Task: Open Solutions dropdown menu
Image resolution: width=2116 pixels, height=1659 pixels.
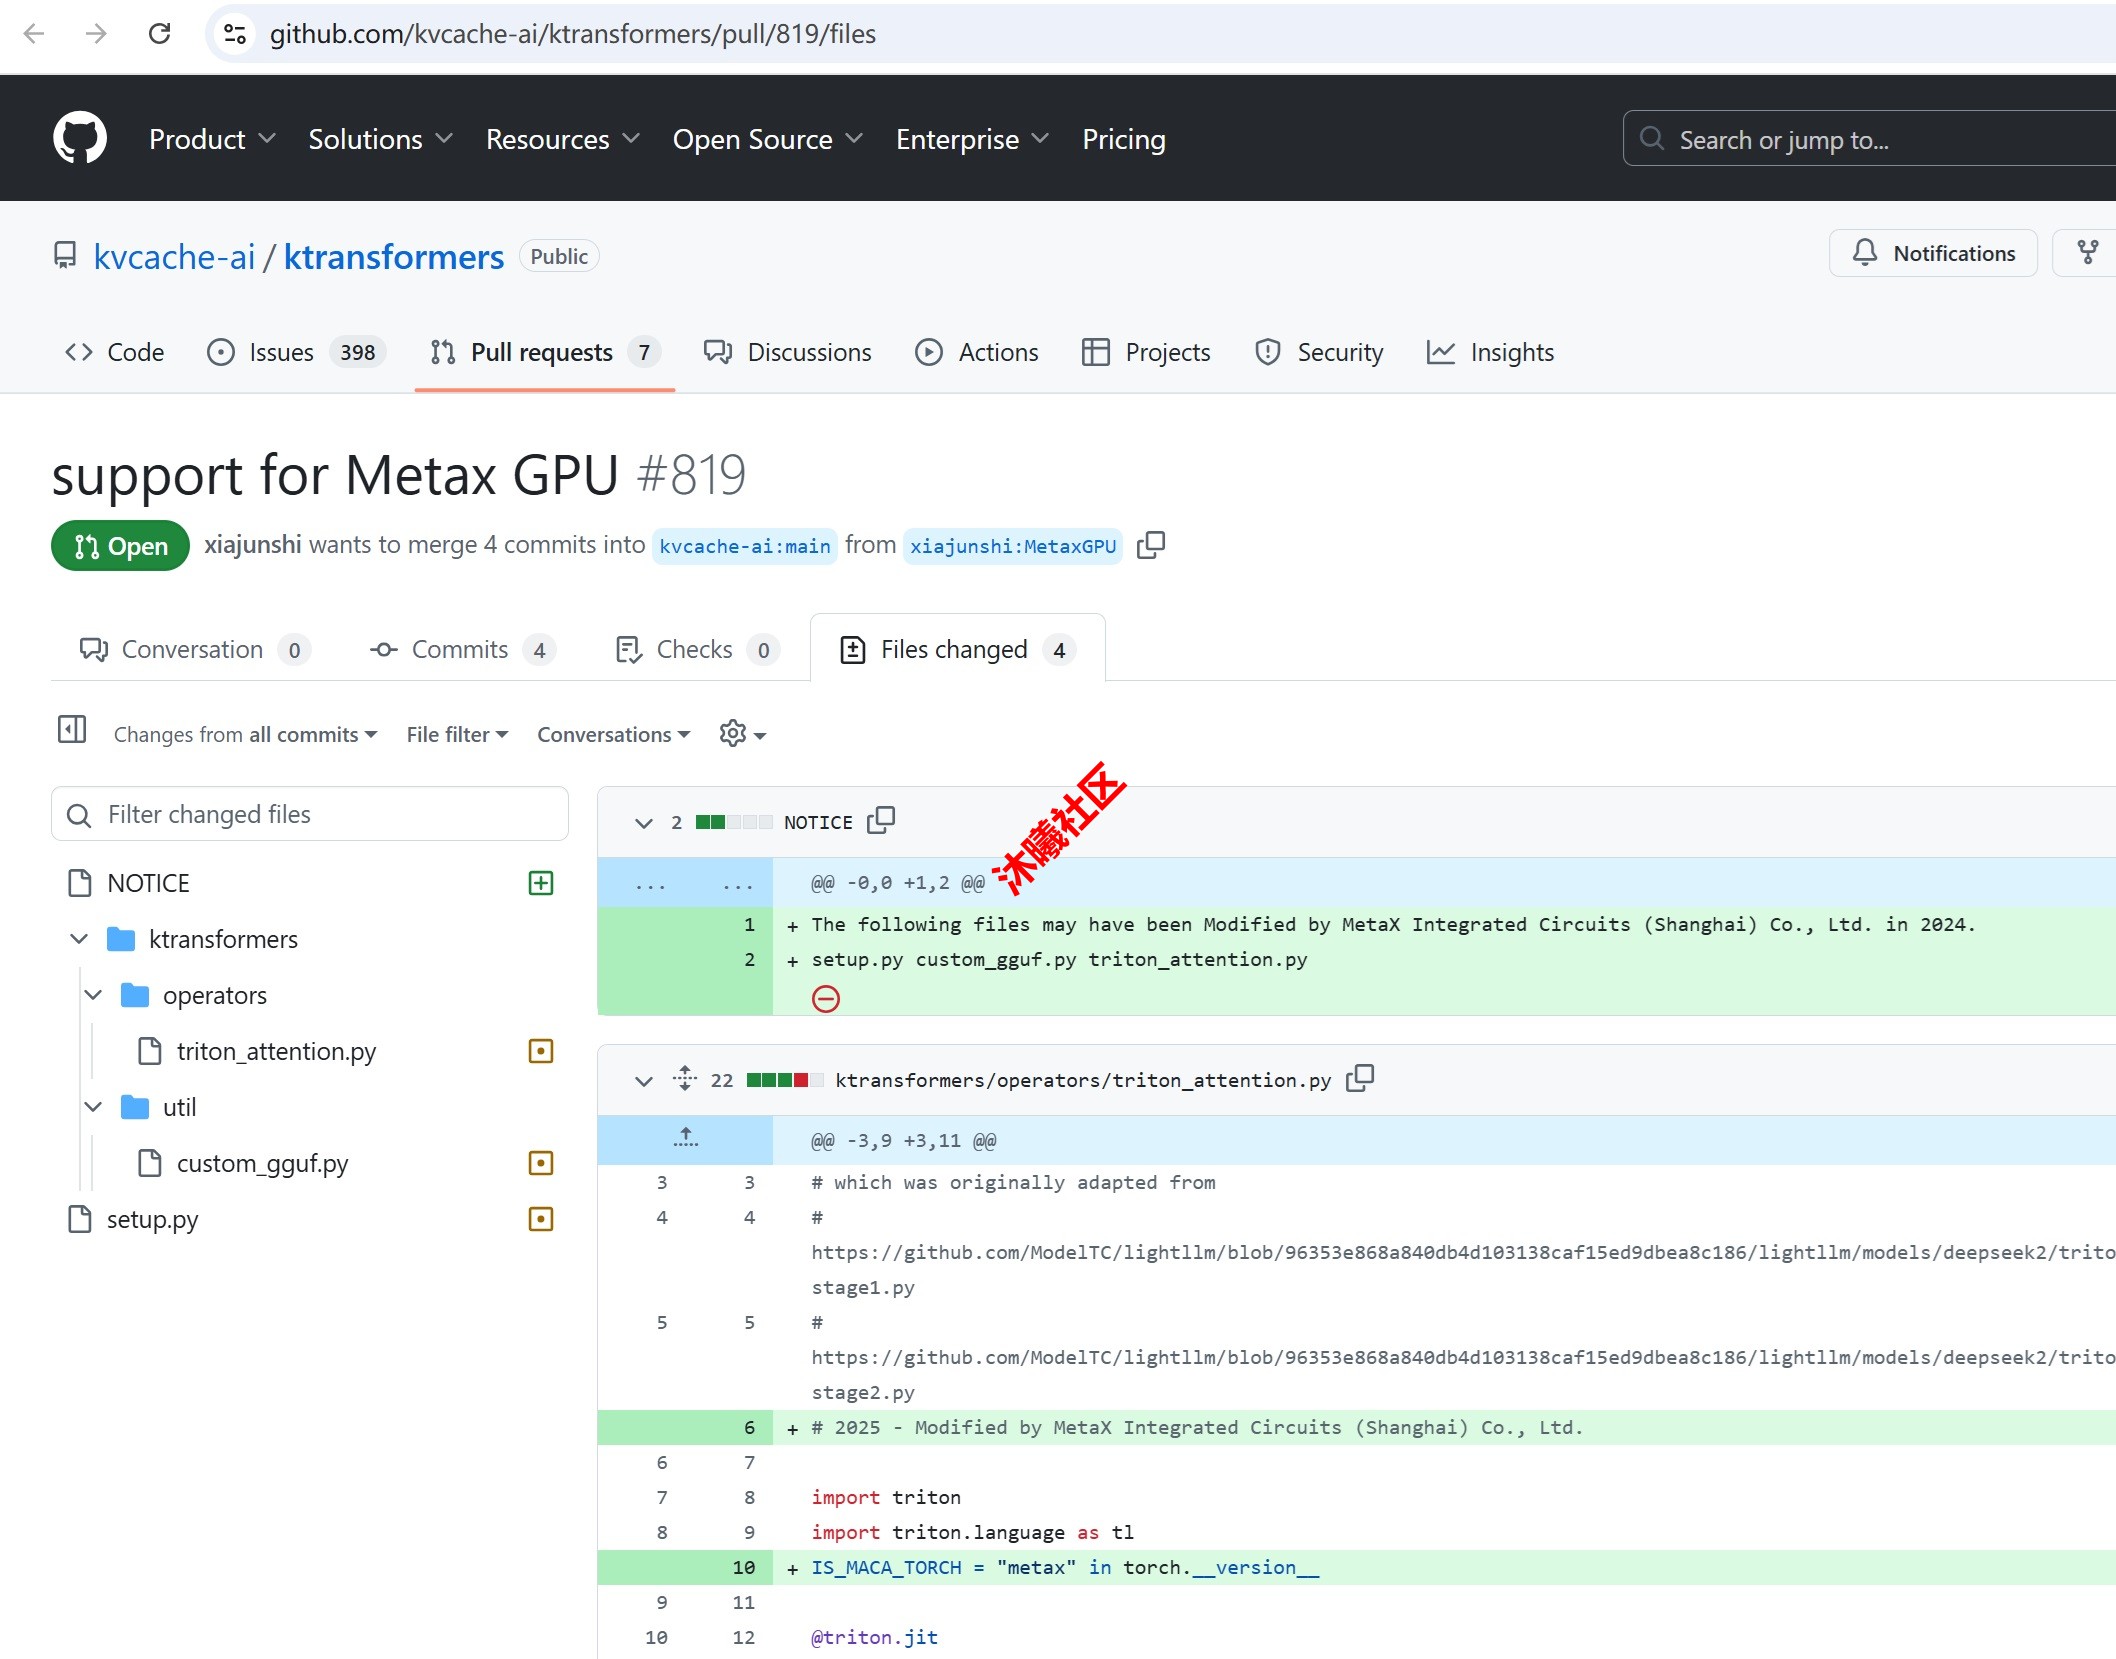Action: pos(380,139)
